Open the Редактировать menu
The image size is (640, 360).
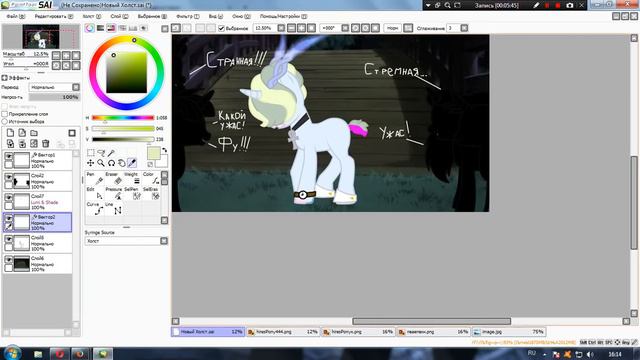pos(53,16)
